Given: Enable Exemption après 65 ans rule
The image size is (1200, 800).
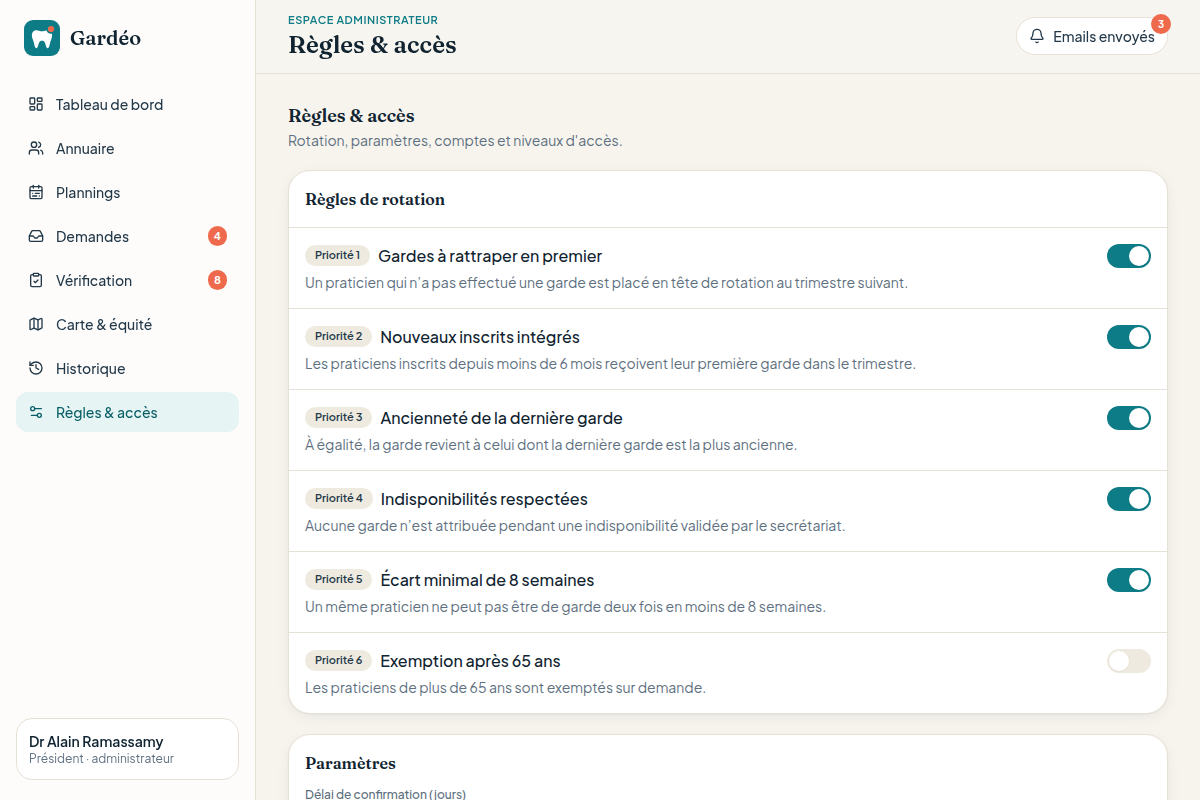Looking at the screenshot, I should pyautogui.click(x=1129, y=661).
